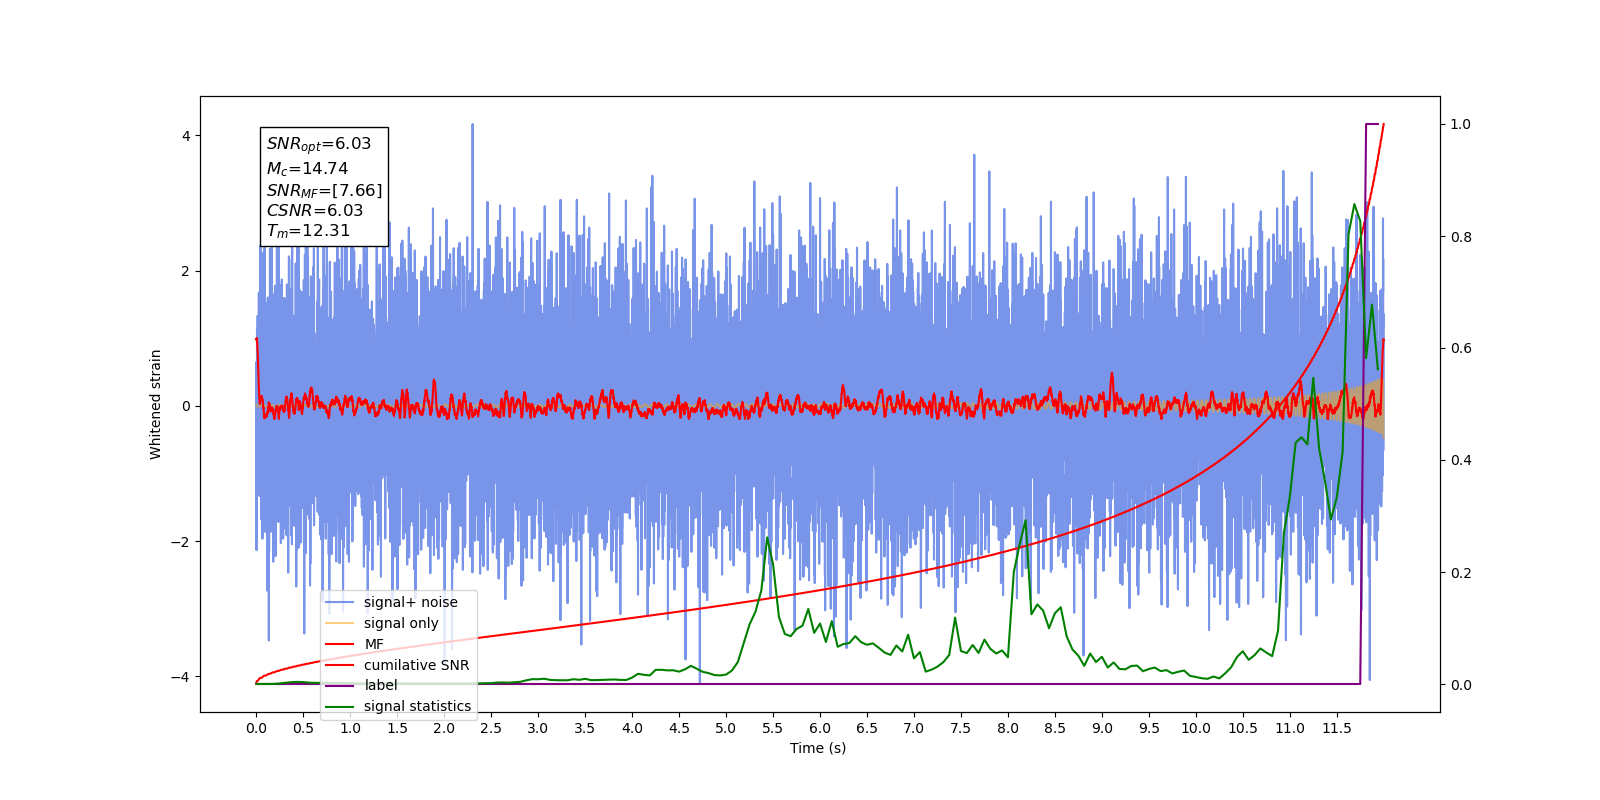
Task: Click the left y-axis tick label 2
Action: point(186,271)
